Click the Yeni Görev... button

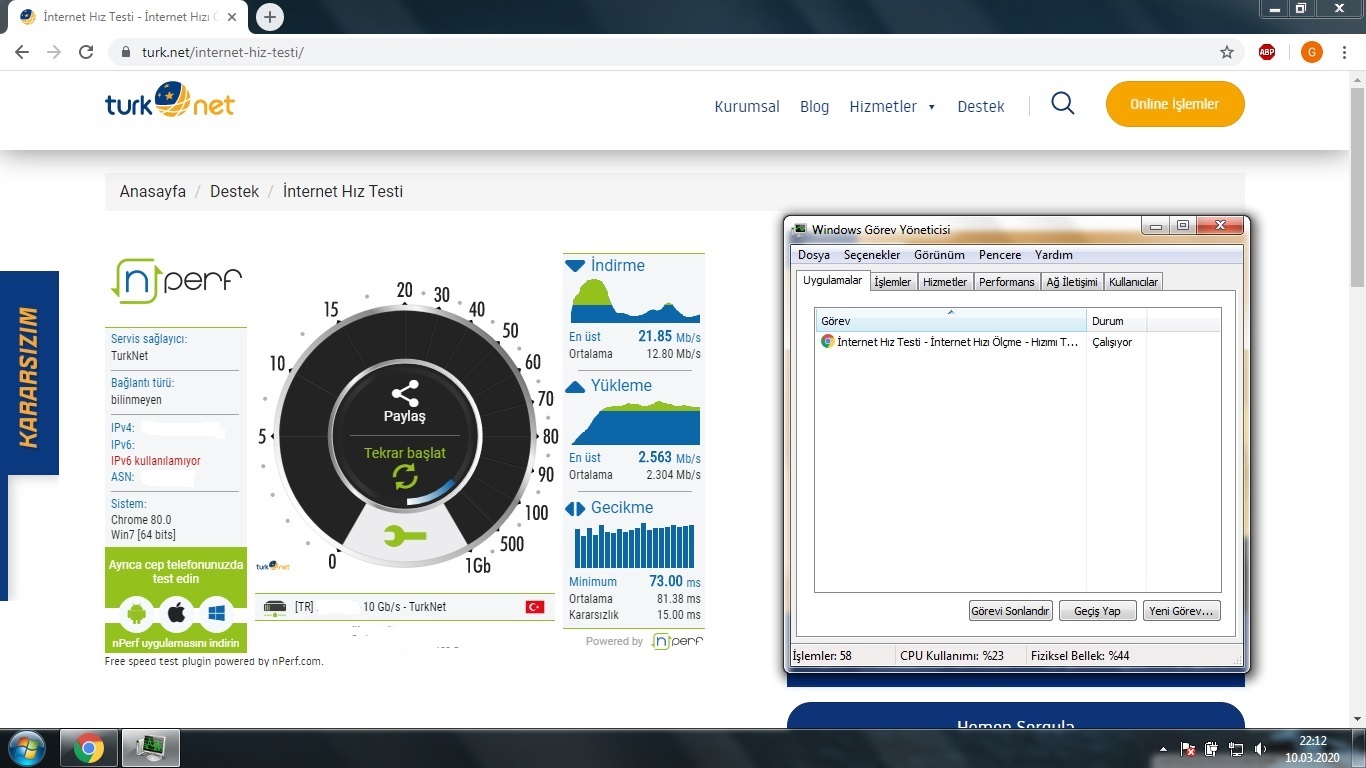tap(1181, 611)
